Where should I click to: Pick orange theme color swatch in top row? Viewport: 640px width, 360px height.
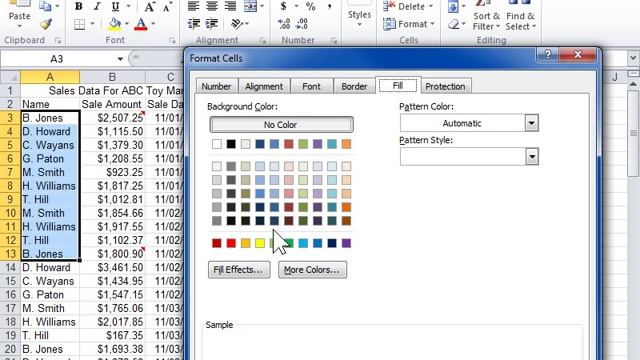point(346,144)
